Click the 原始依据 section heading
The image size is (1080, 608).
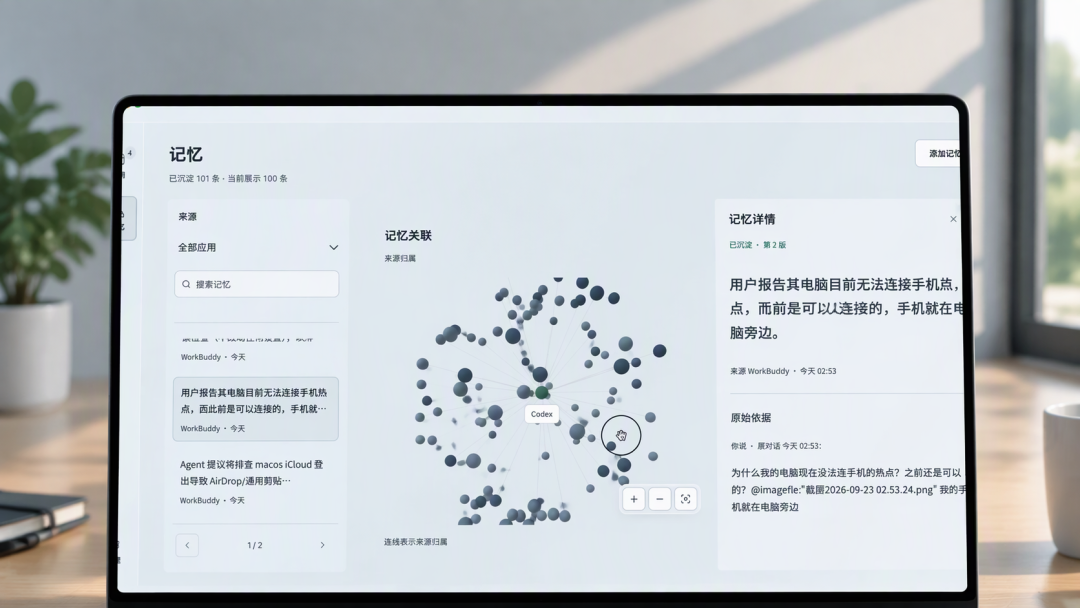[x=751, y=418]
